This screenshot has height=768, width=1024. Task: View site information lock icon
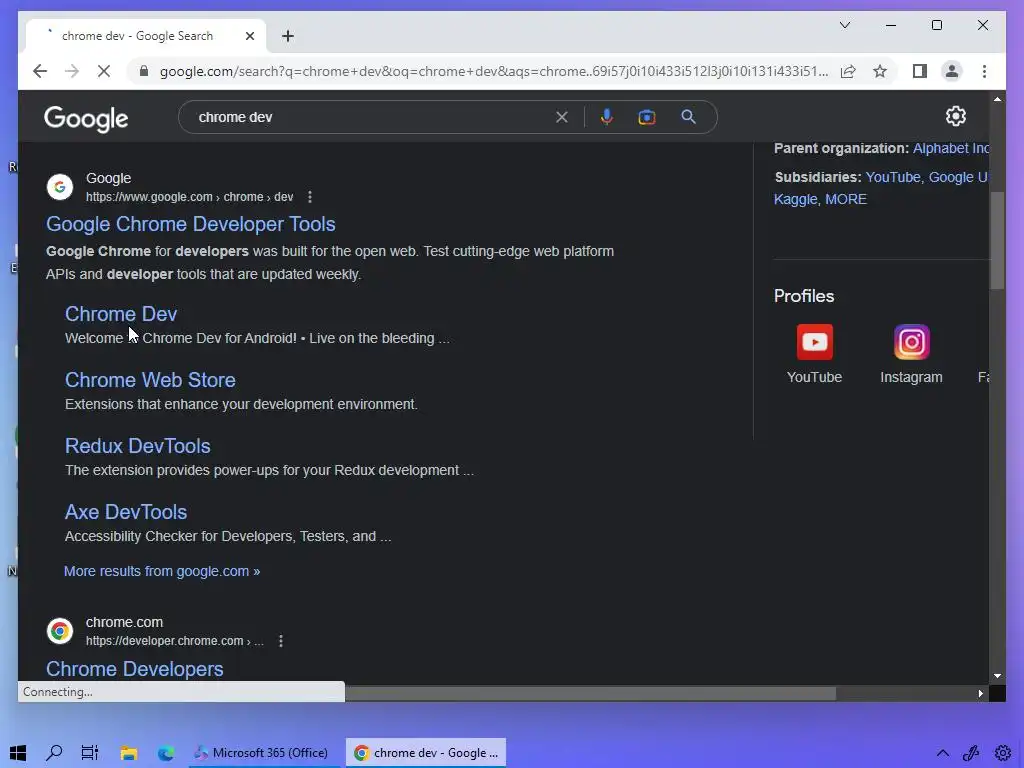[x=144, y=71]
